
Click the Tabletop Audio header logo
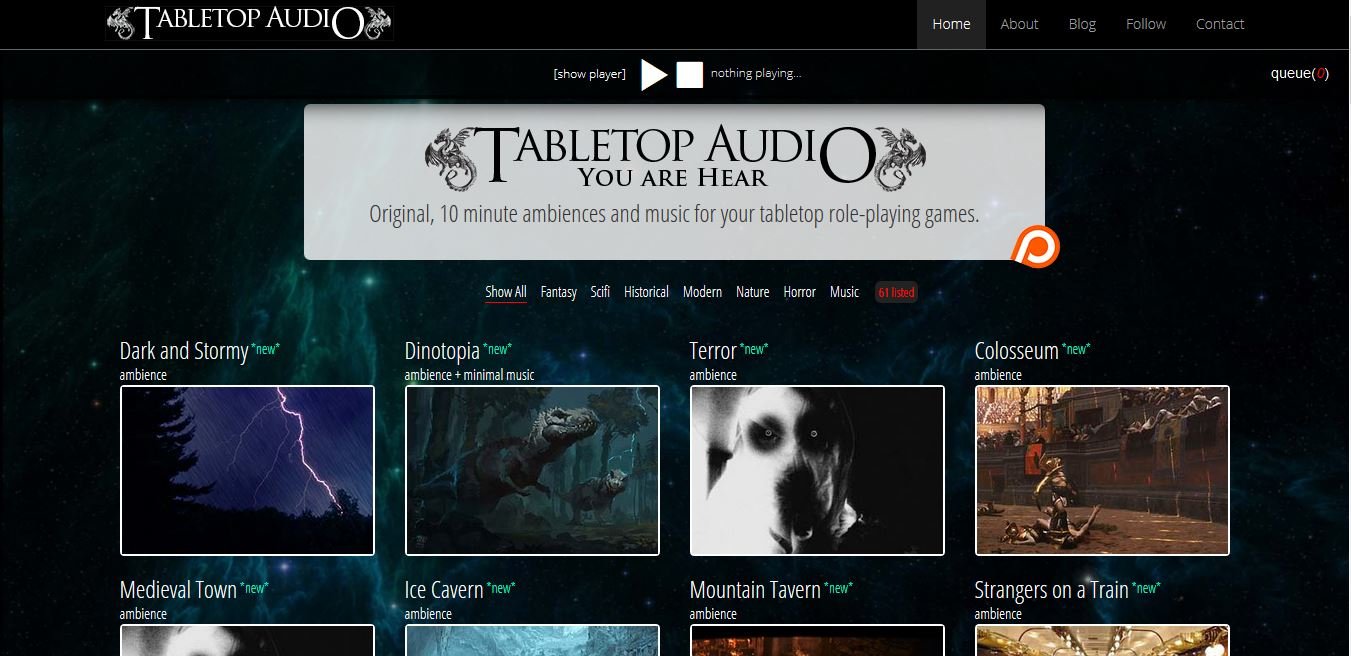click(249, 23)
